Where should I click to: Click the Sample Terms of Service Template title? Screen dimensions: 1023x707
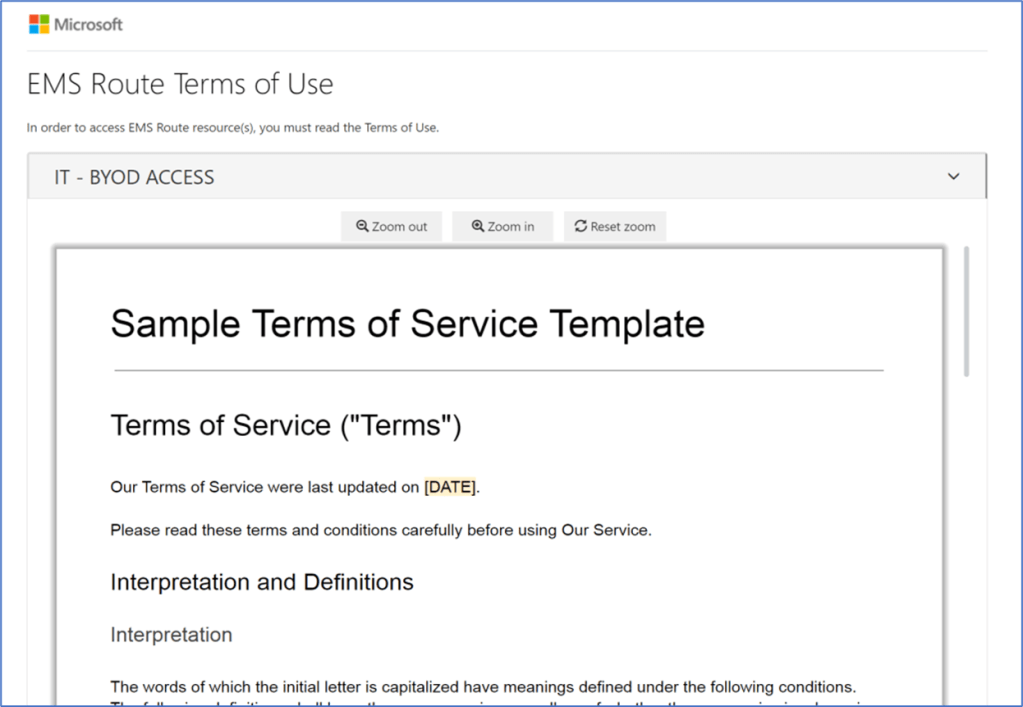407,324
